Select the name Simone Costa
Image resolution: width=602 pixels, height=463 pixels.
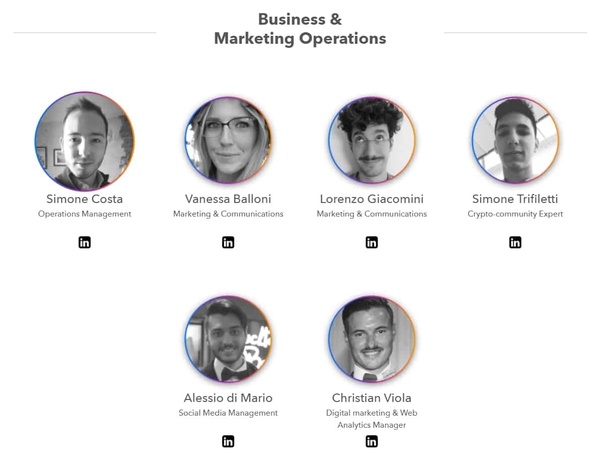pos(85,199)
